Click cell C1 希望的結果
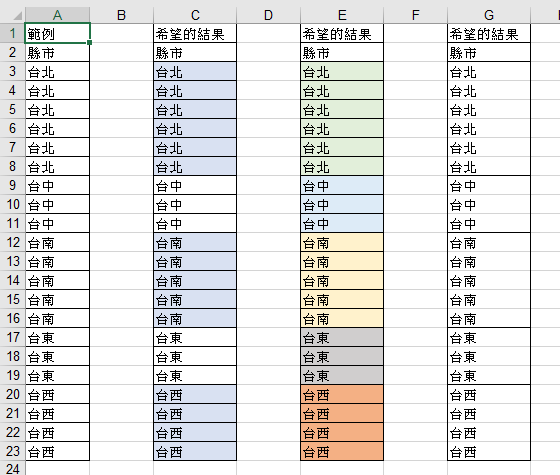The image size is (560, 475). (195, 34)
